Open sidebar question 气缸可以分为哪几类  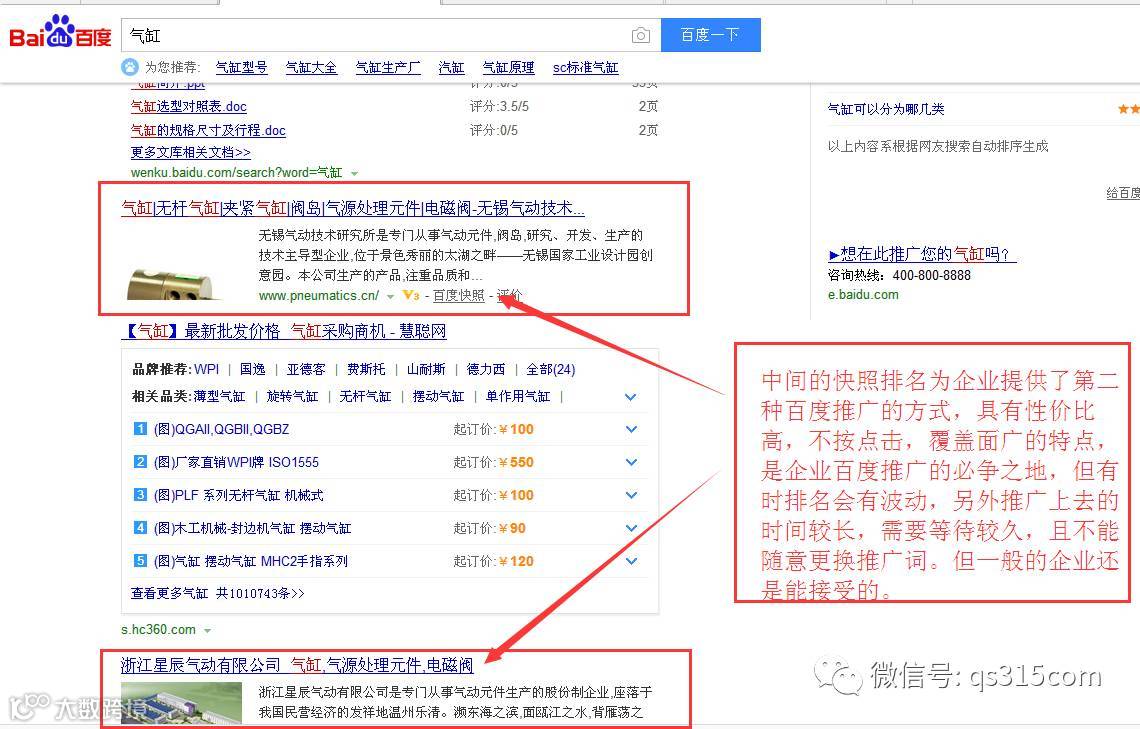(886, 109)
